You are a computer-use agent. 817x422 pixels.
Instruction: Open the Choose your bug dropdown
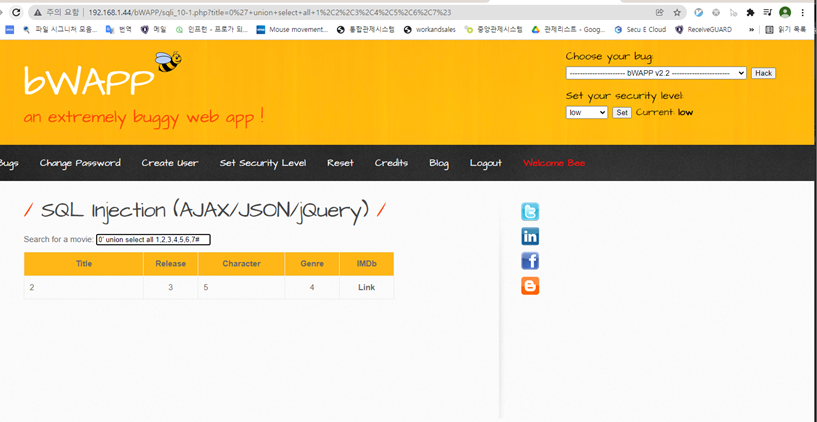(x=656, y=73)
